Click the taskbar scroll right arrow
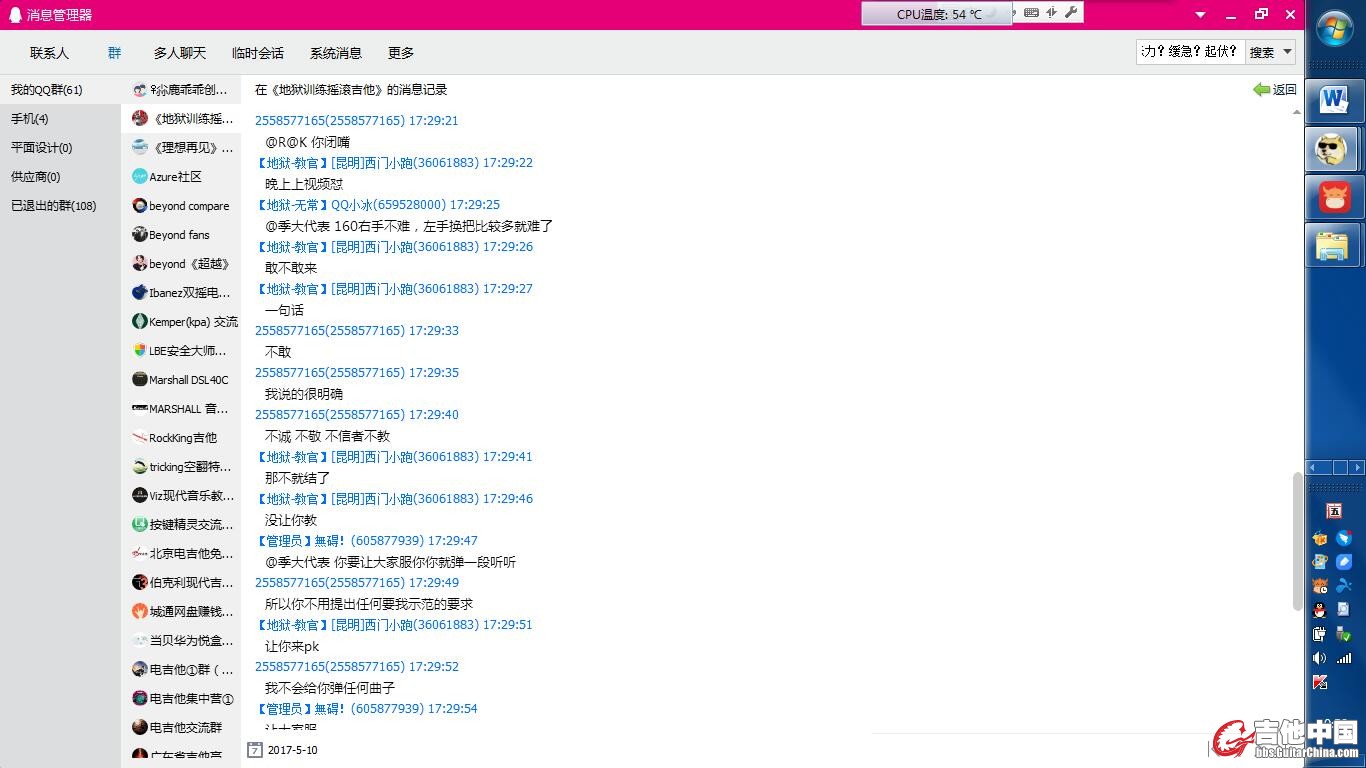 pos(1357,467)
